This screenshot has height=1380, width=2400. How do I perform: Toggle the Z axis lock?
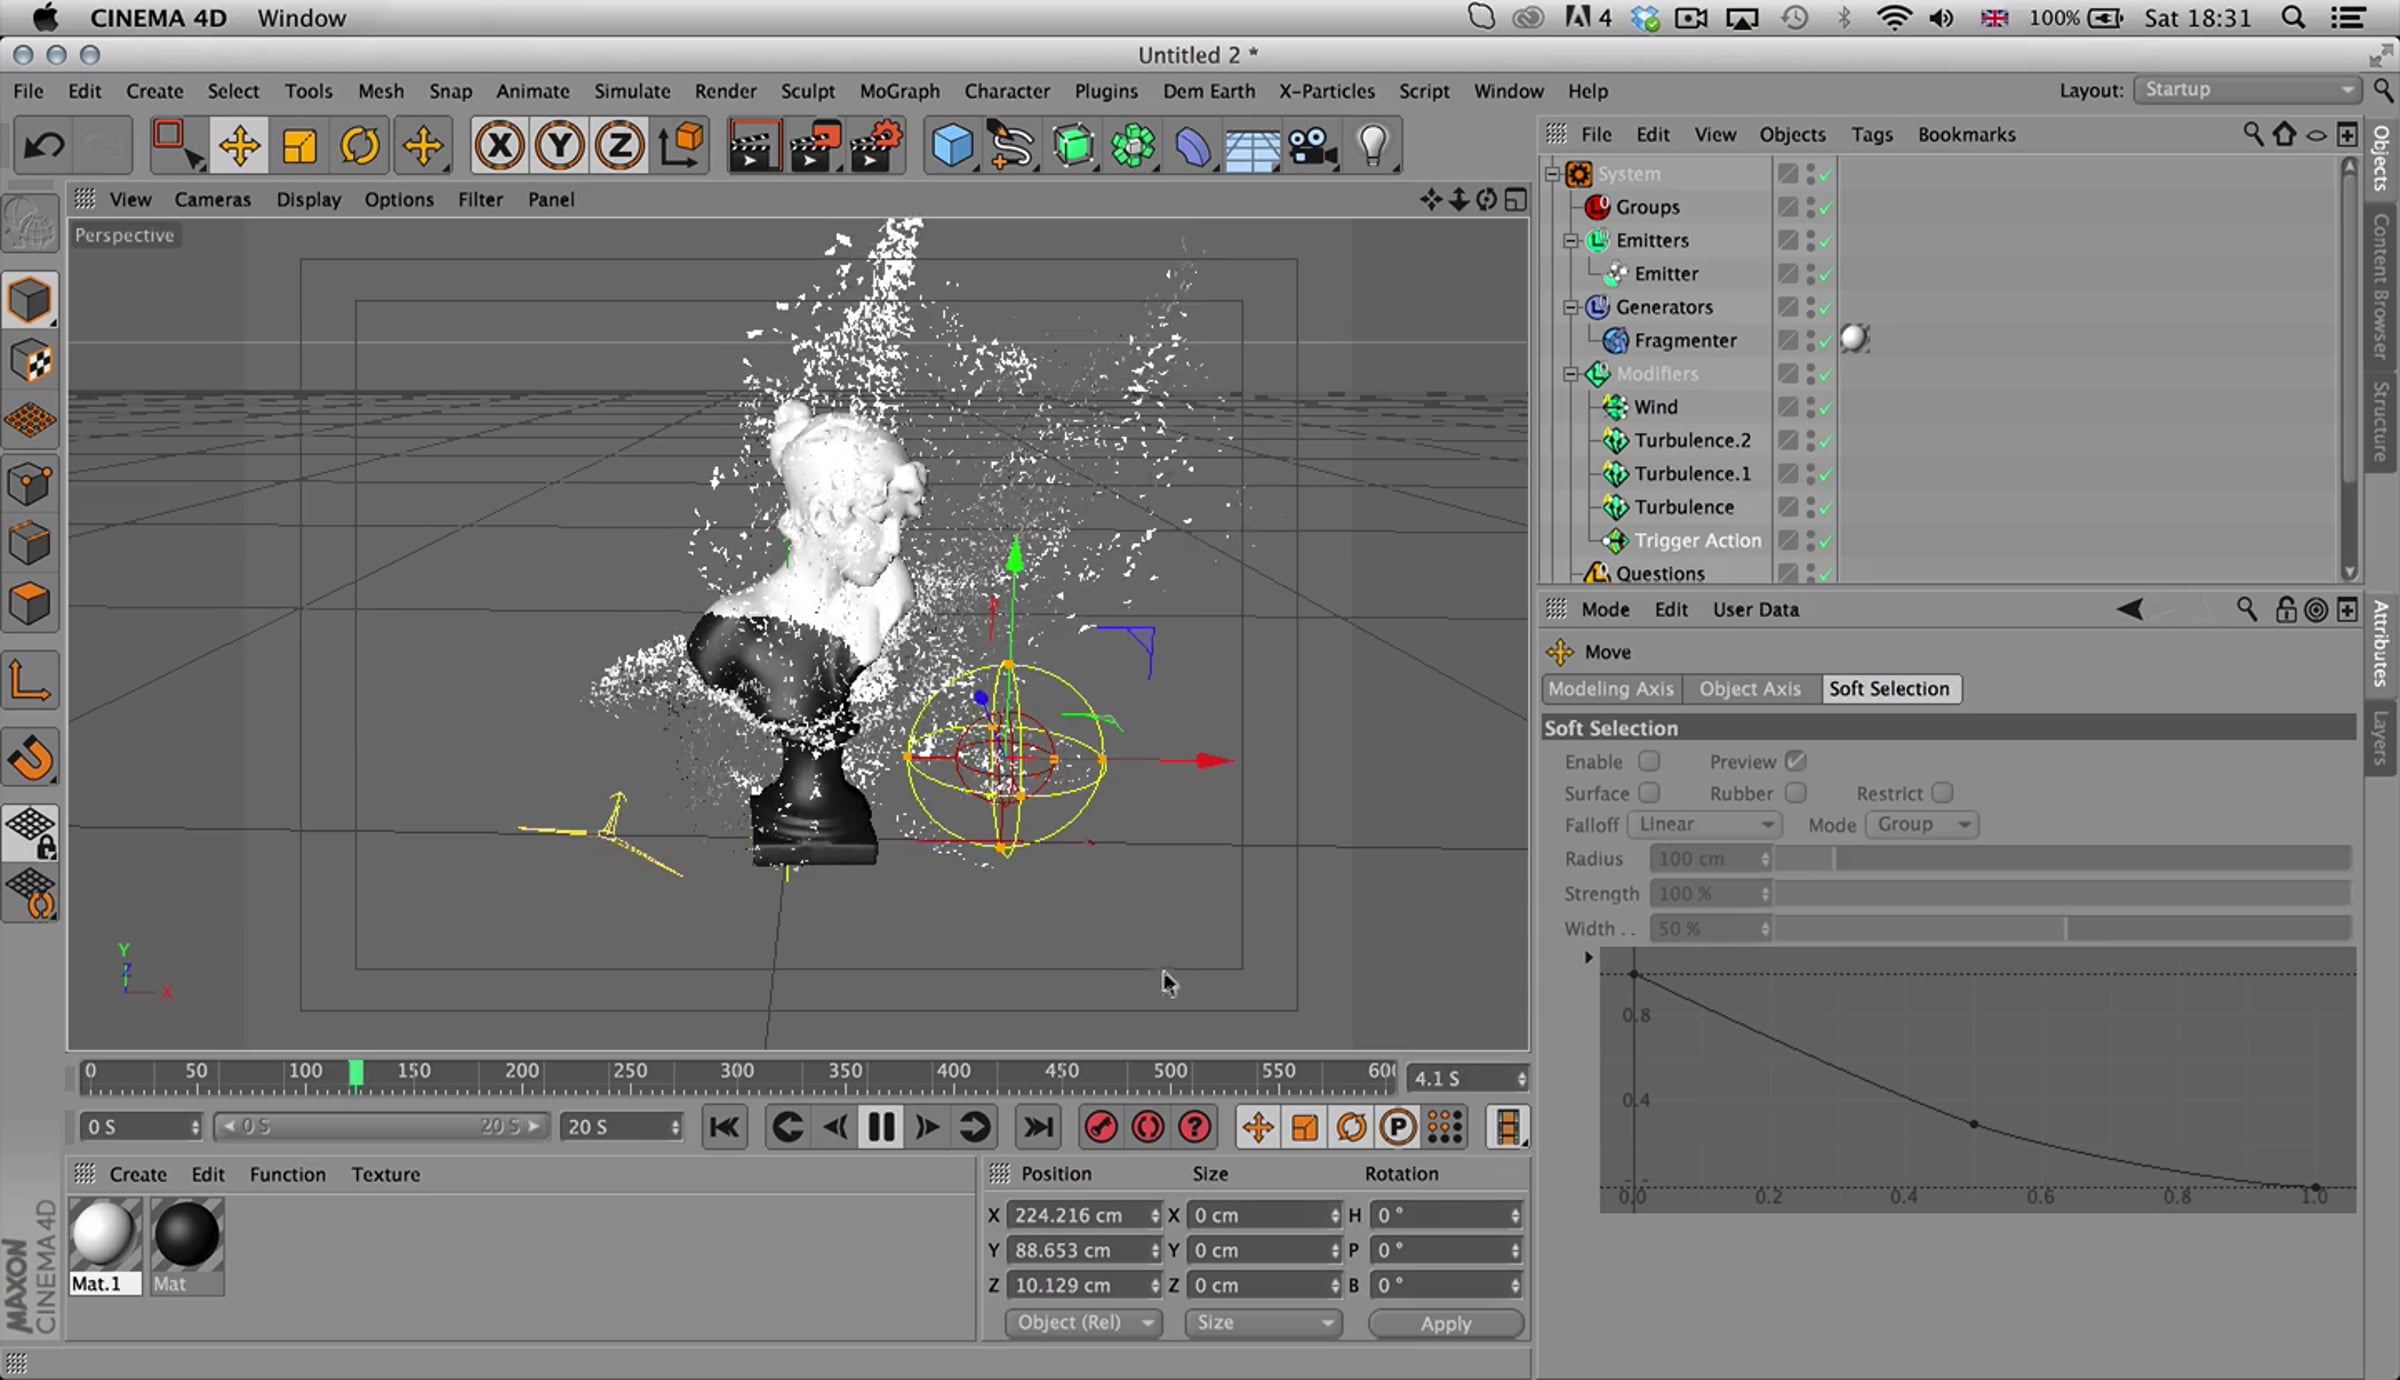619,146
